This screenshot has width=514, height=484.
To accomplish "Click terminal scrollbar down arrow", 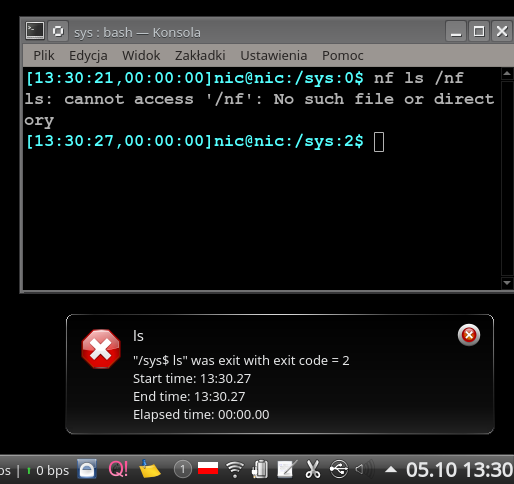I will pyautogui.click(x=507, y=283).
